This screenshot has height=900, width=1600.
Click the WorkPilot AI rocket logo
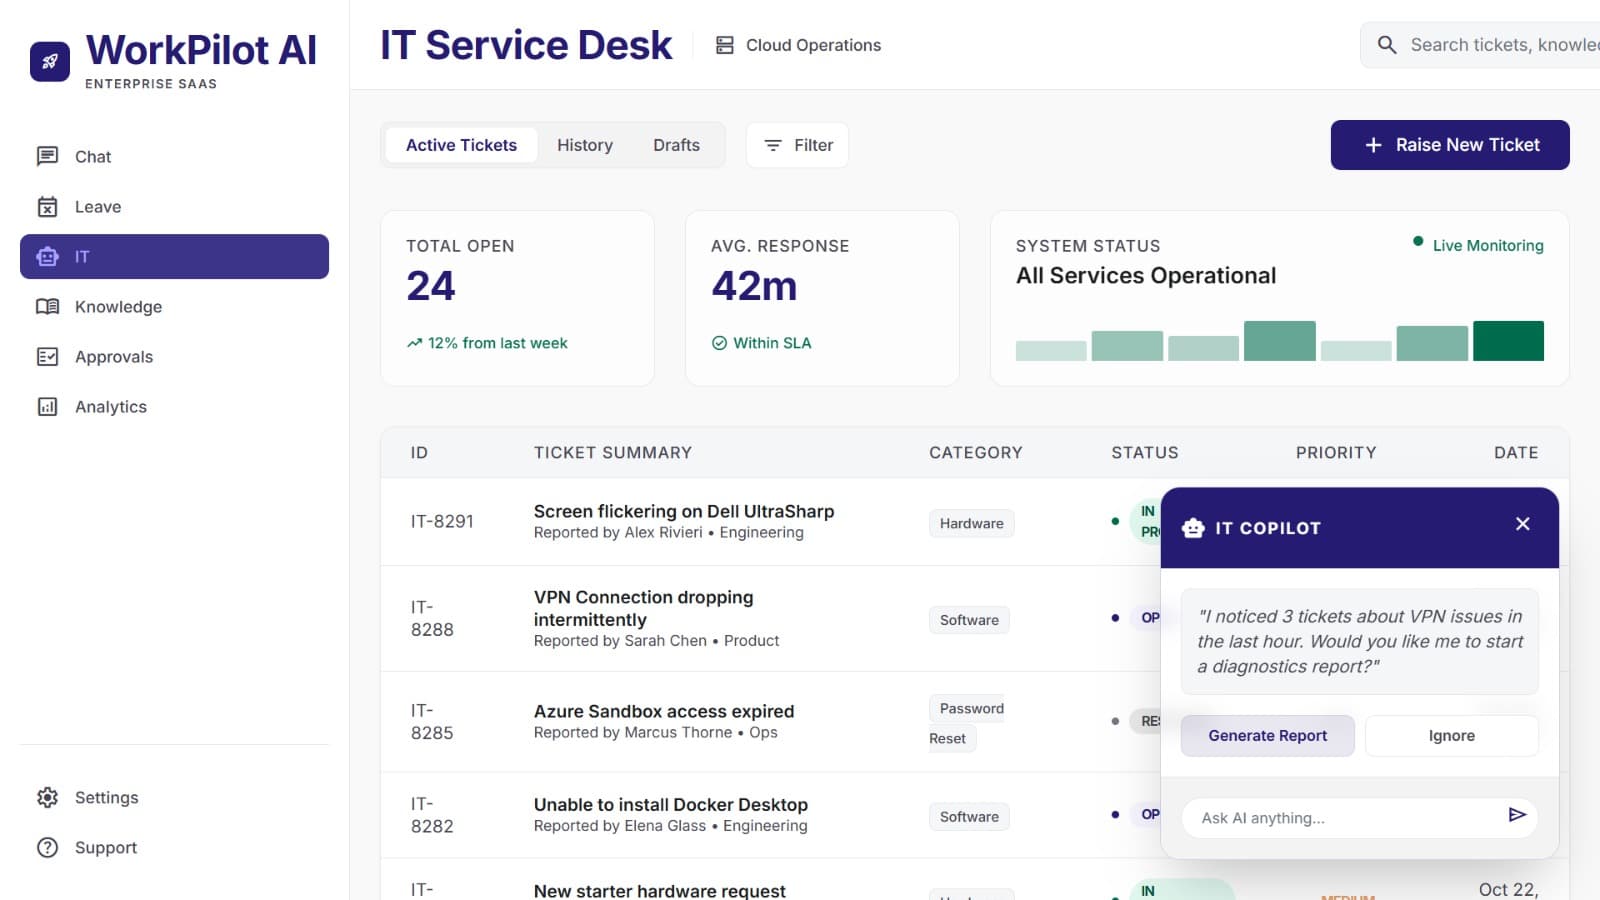click(50, 61)
